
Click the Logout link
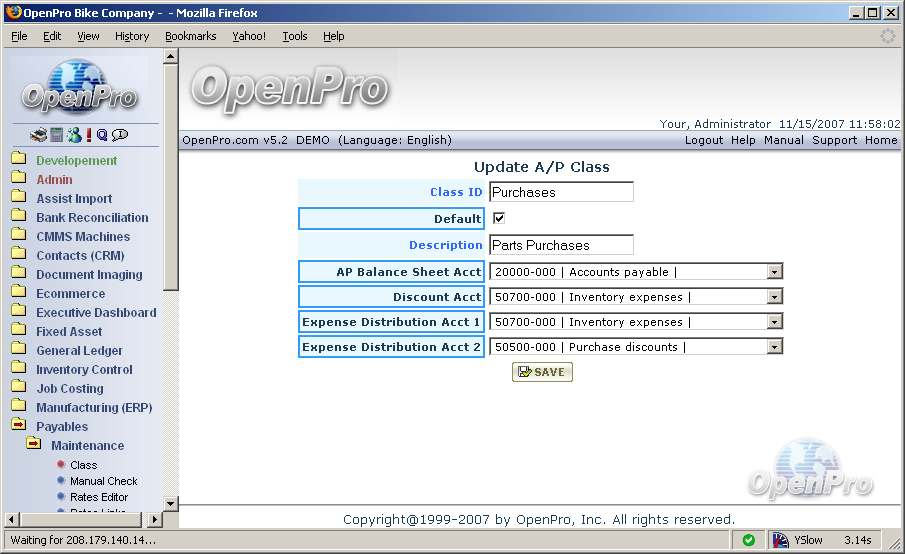703,140
